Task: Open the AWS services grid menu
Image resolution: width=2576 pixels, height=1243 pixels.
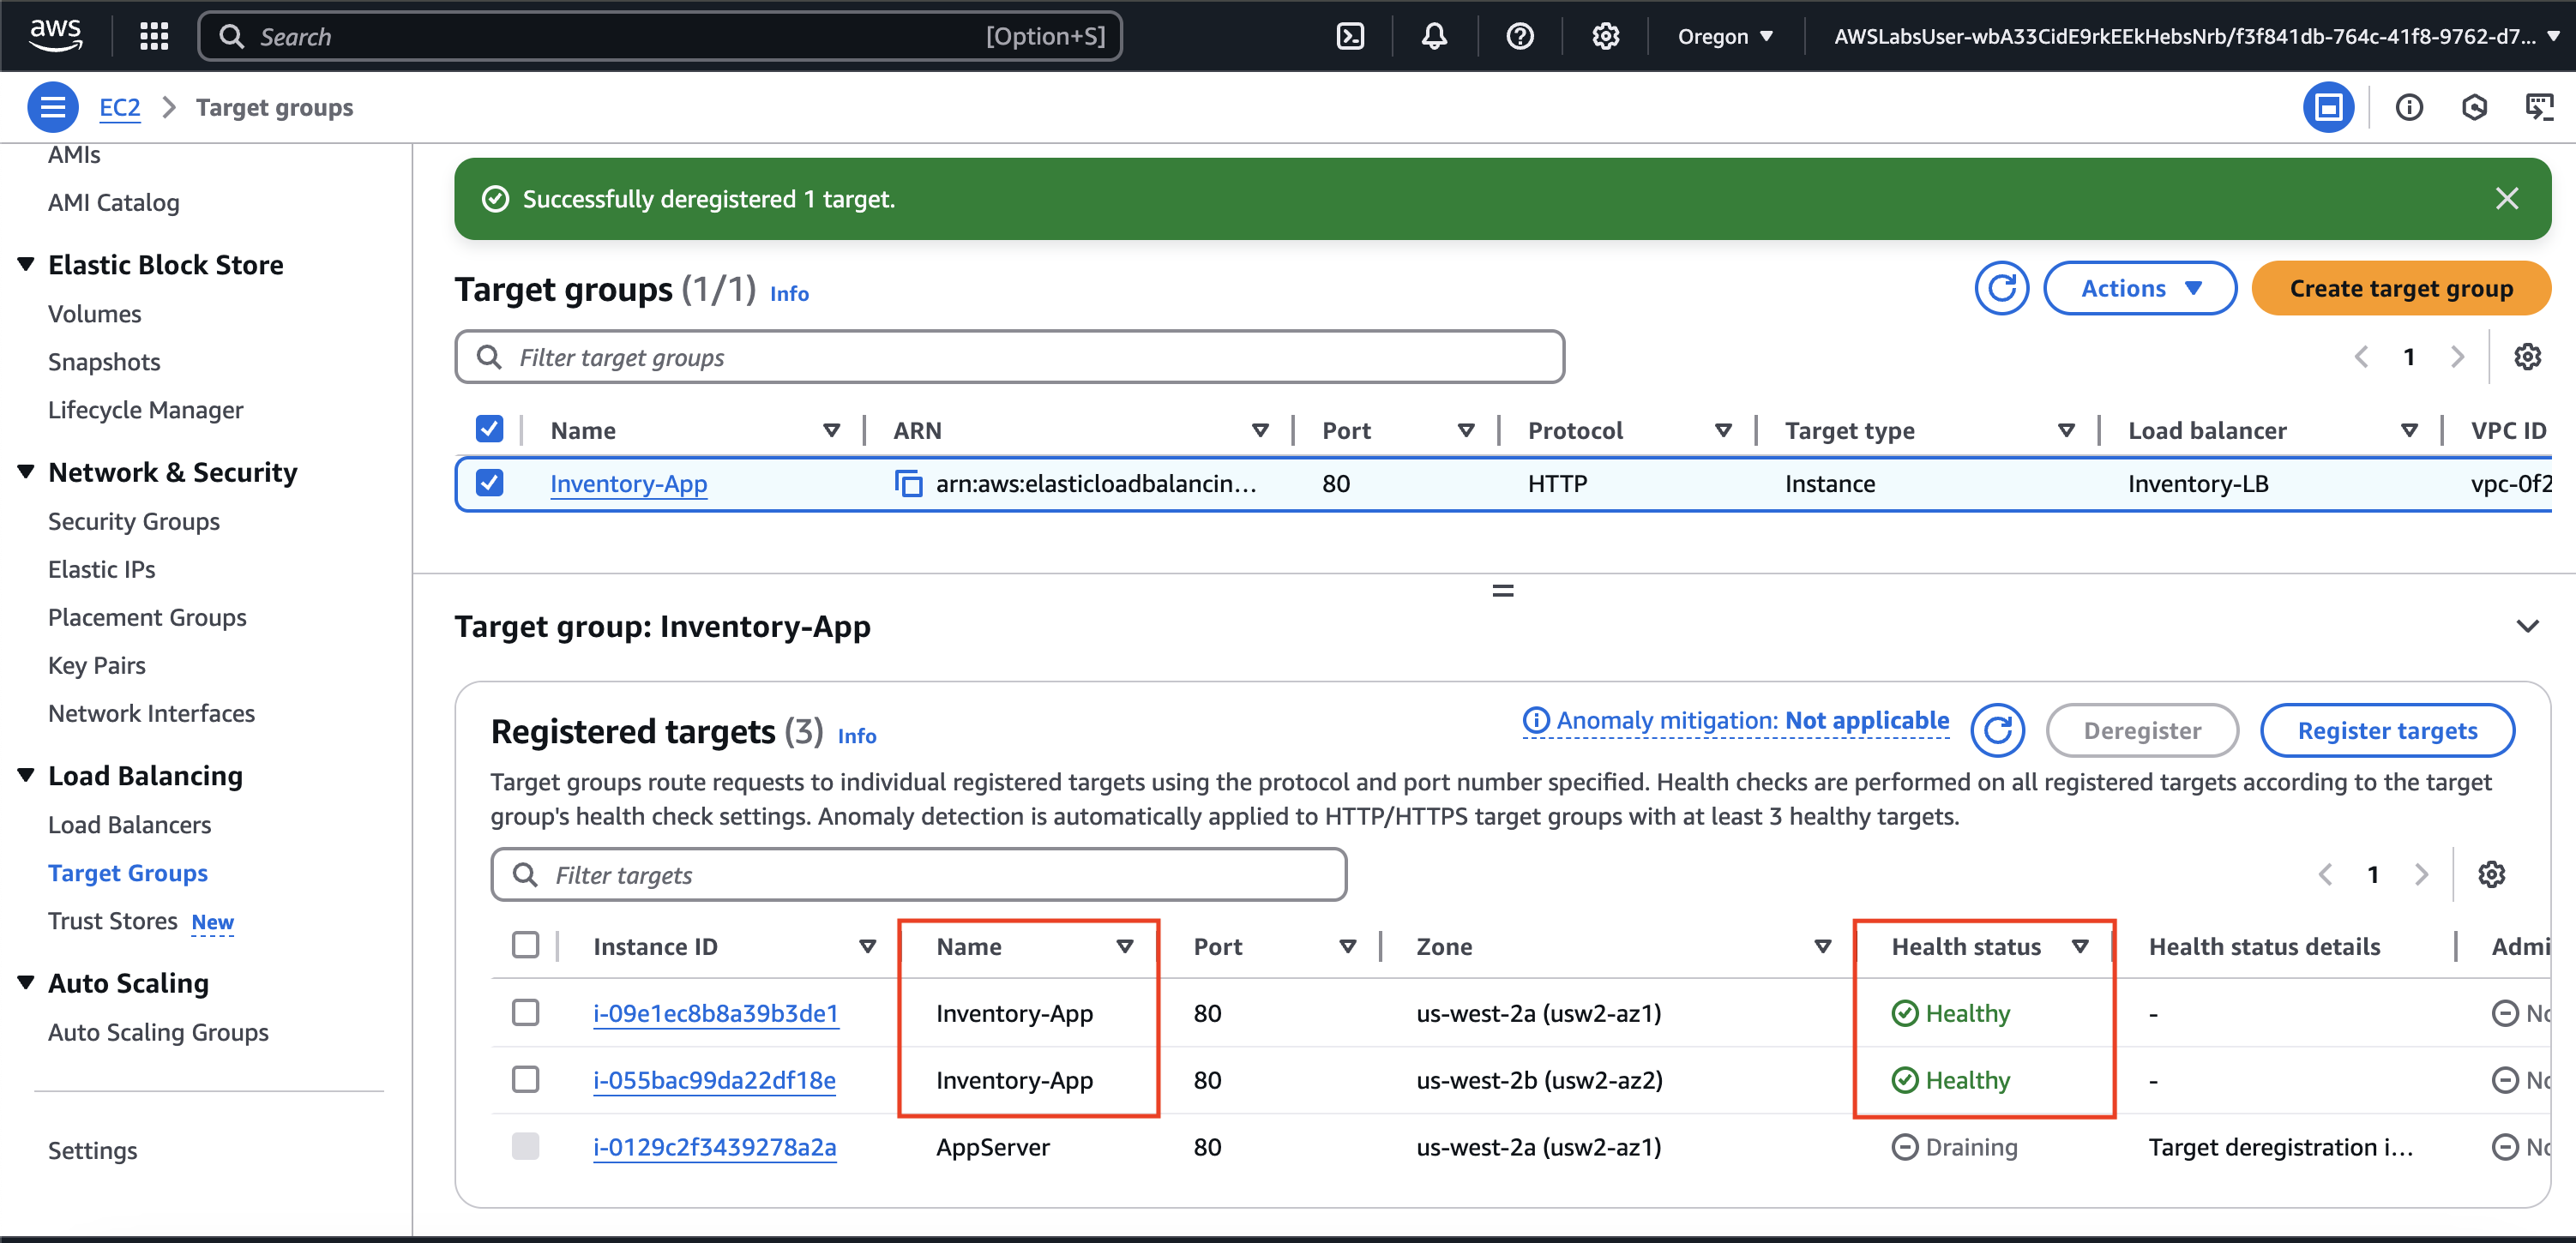Action: [154, 37]
